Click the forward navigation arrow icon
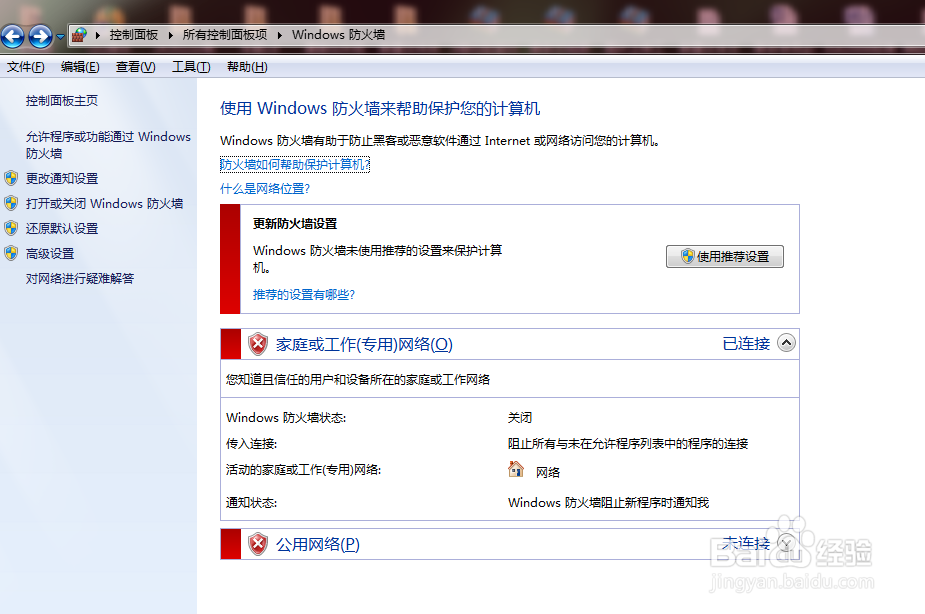Screen dimensions: 925x614 point(40,35)
